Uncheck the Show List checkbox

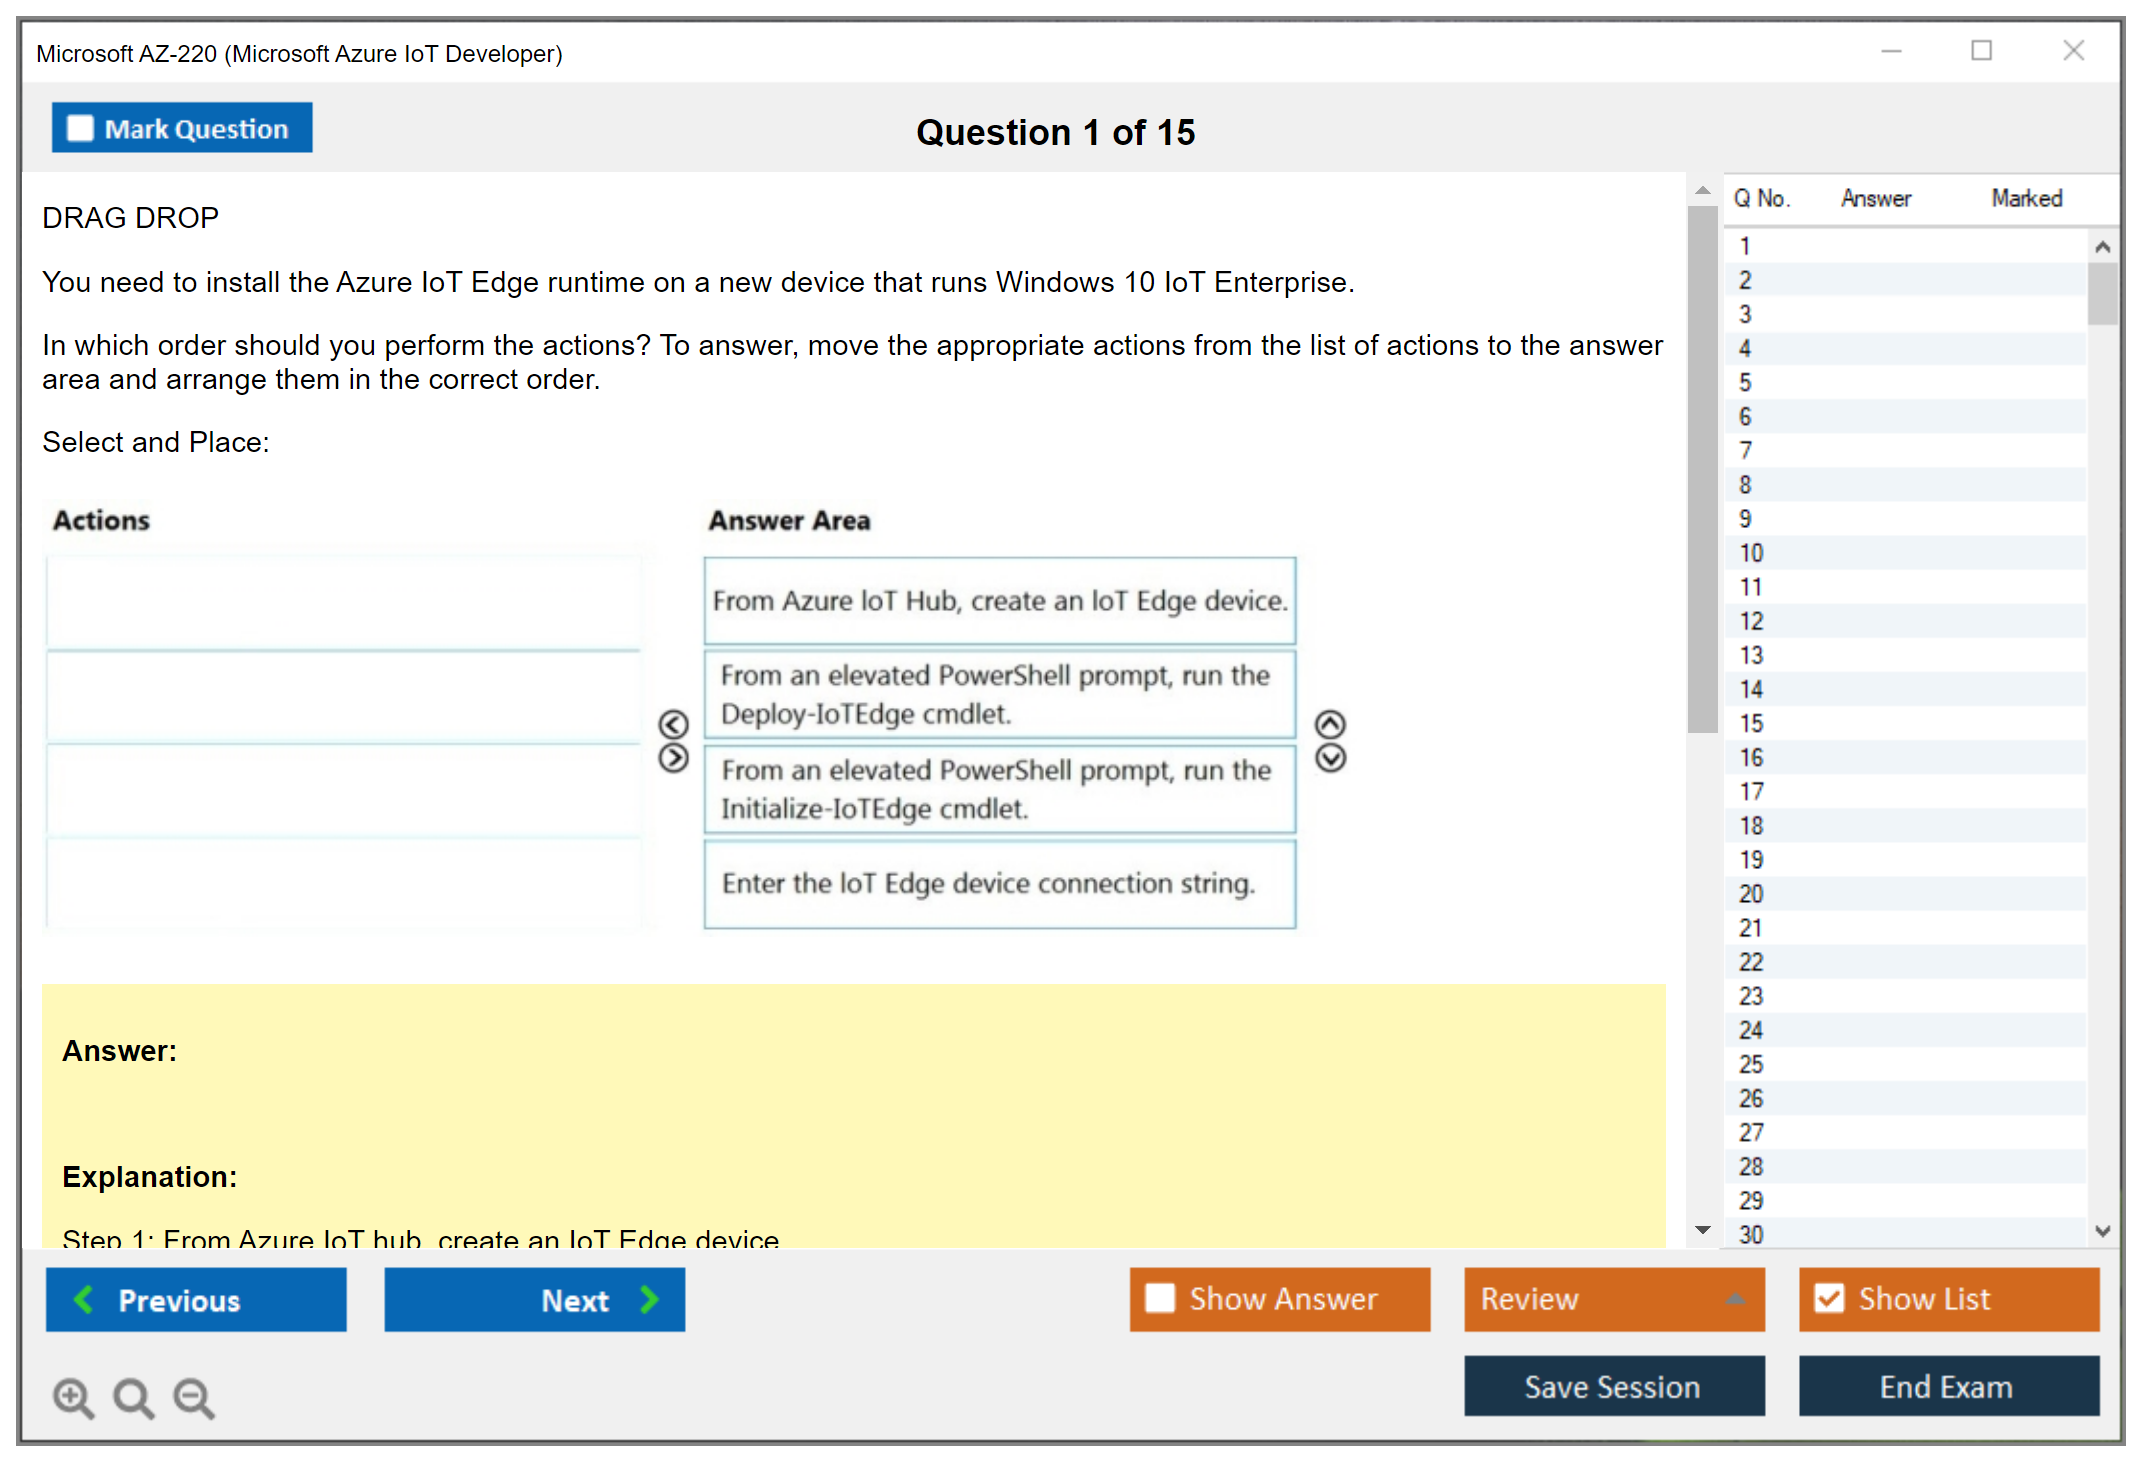1829,1299
